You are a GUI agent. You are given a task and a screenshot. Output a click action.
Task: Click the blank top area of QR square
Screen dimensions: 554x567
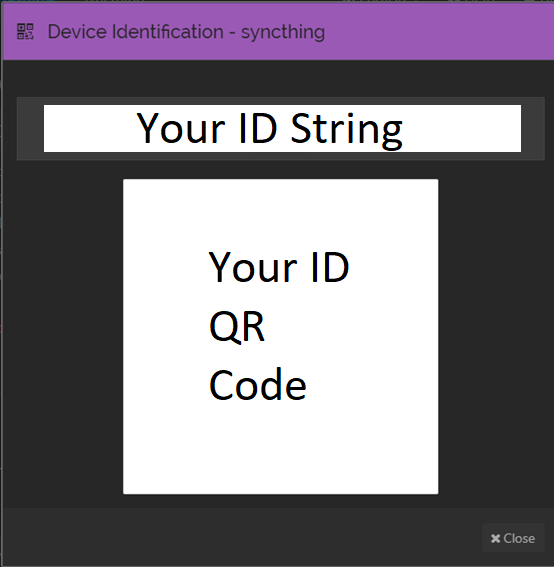[281, 213]
